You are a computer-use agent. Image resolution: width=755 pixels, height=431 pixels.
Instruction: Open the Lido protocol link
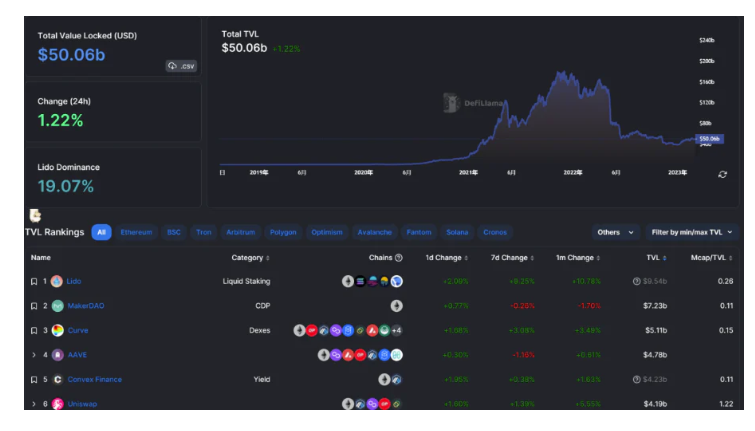click(74, 281)
